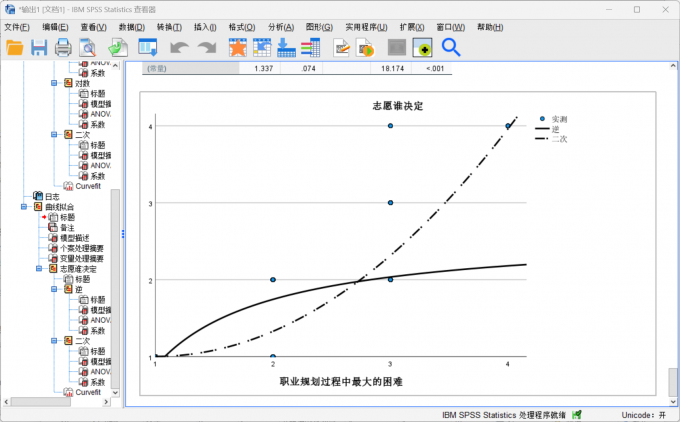
Task: Open the 帮助(H) menu
Action: (x=491, y=27)
